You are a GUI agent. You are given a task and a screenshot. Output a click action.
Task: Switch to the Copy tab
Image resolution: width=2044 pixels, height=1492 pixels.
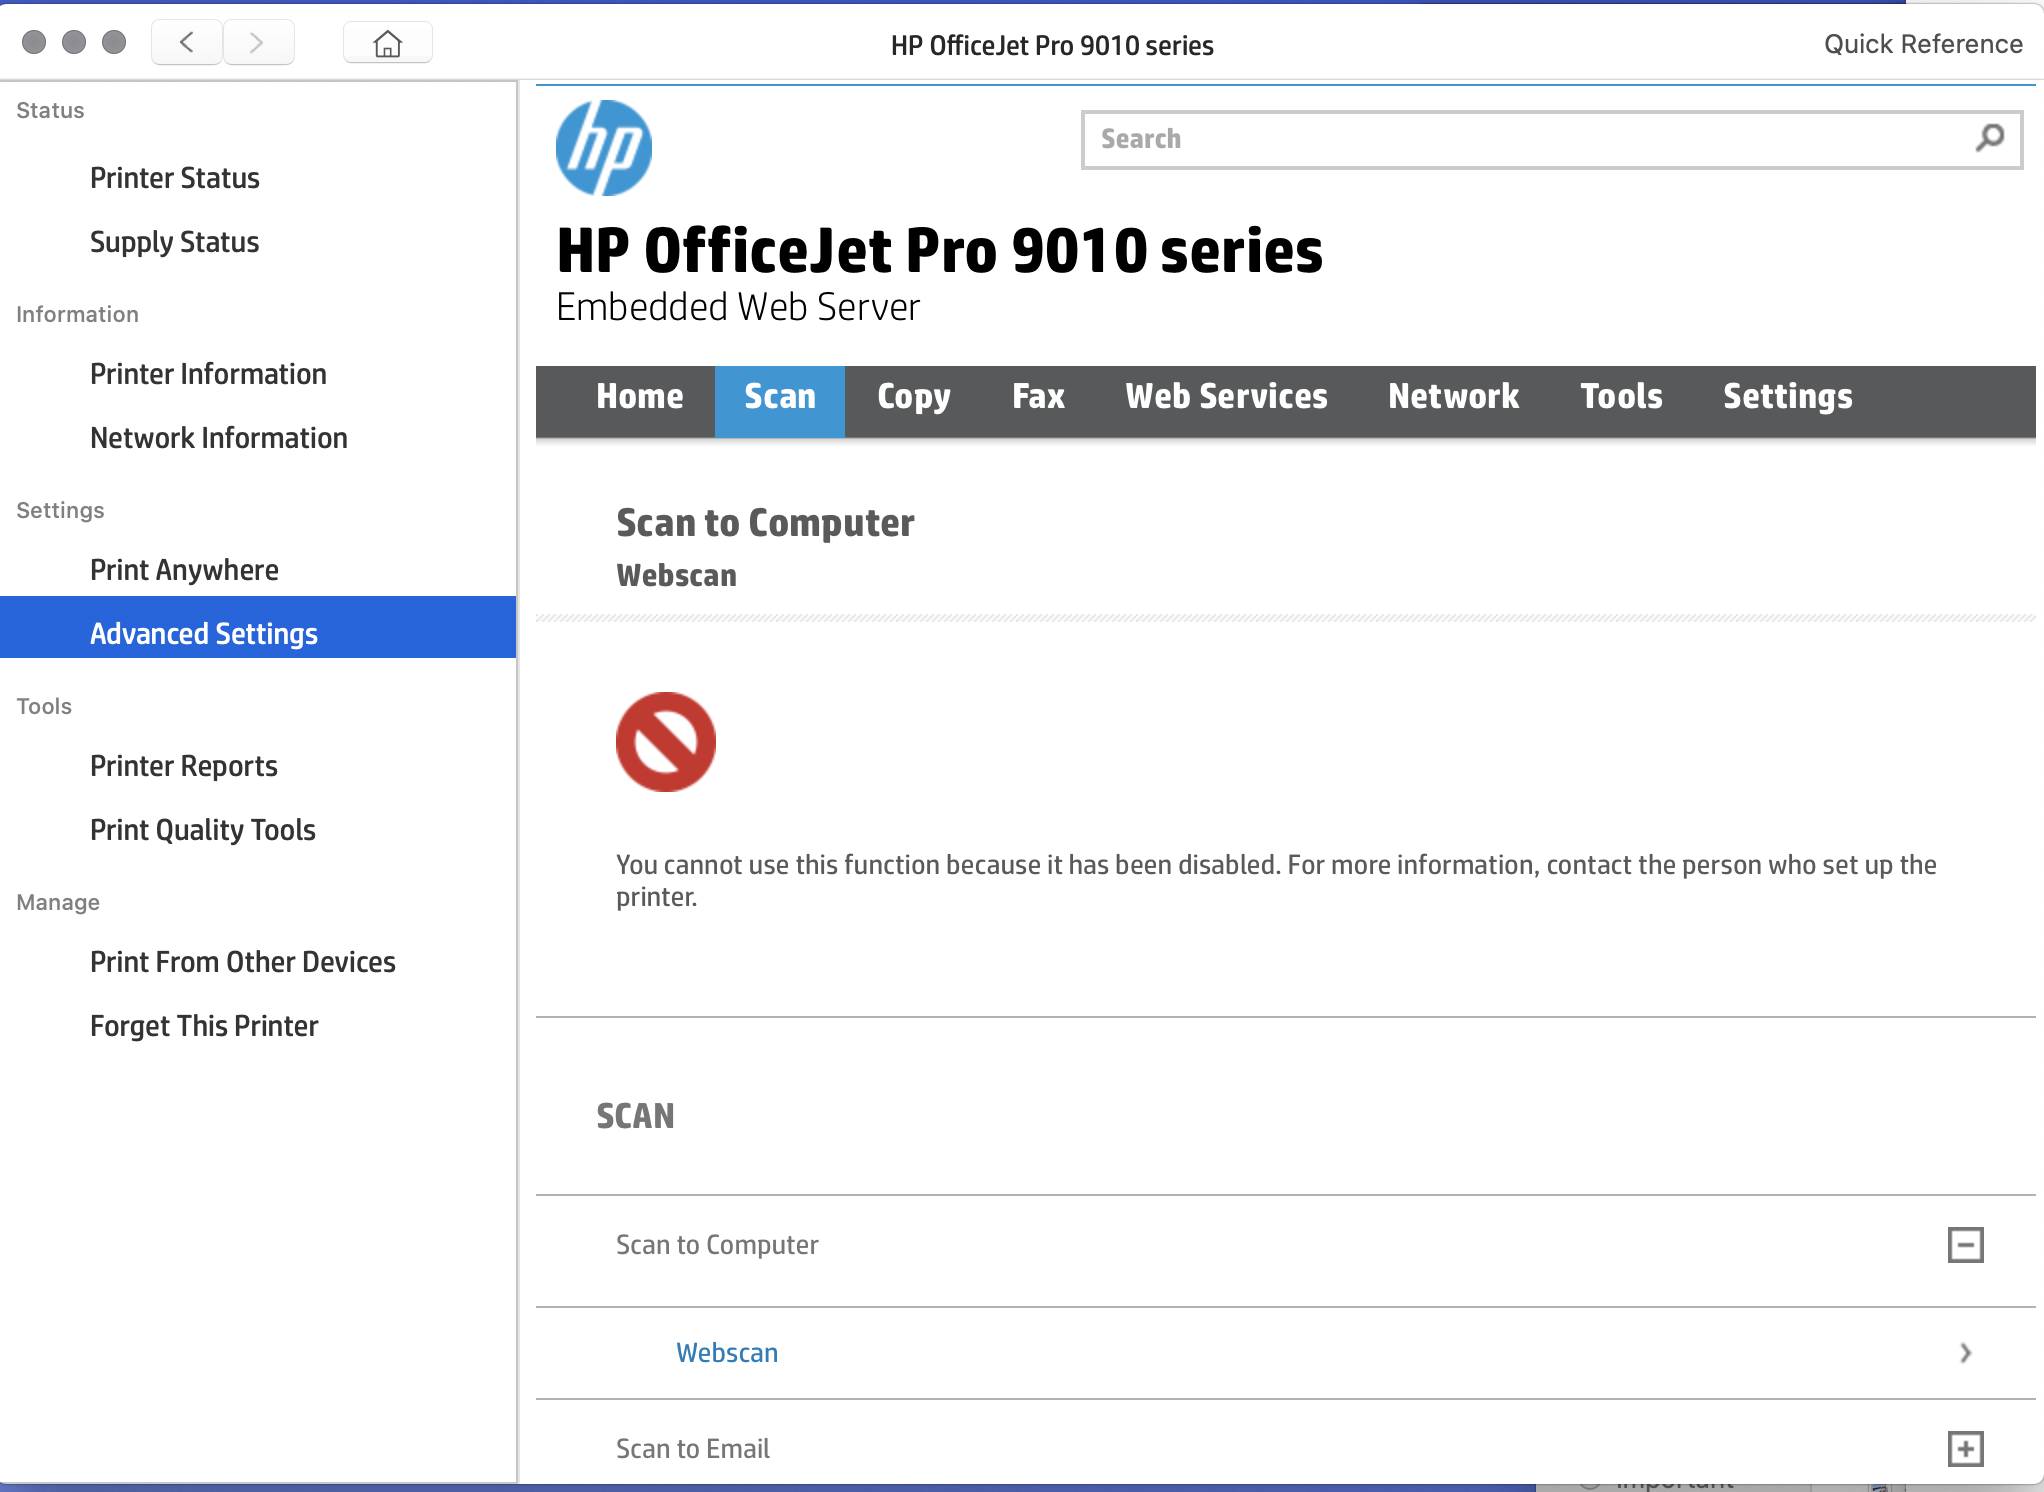tap(913, 397)
